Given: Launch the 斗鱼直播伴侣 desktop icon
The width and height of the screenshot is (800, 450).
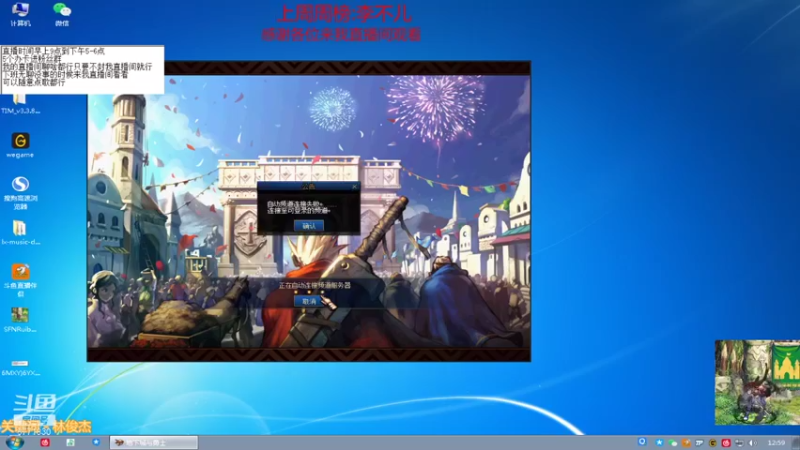Looking at the screenshot, I should coord(20,280).
